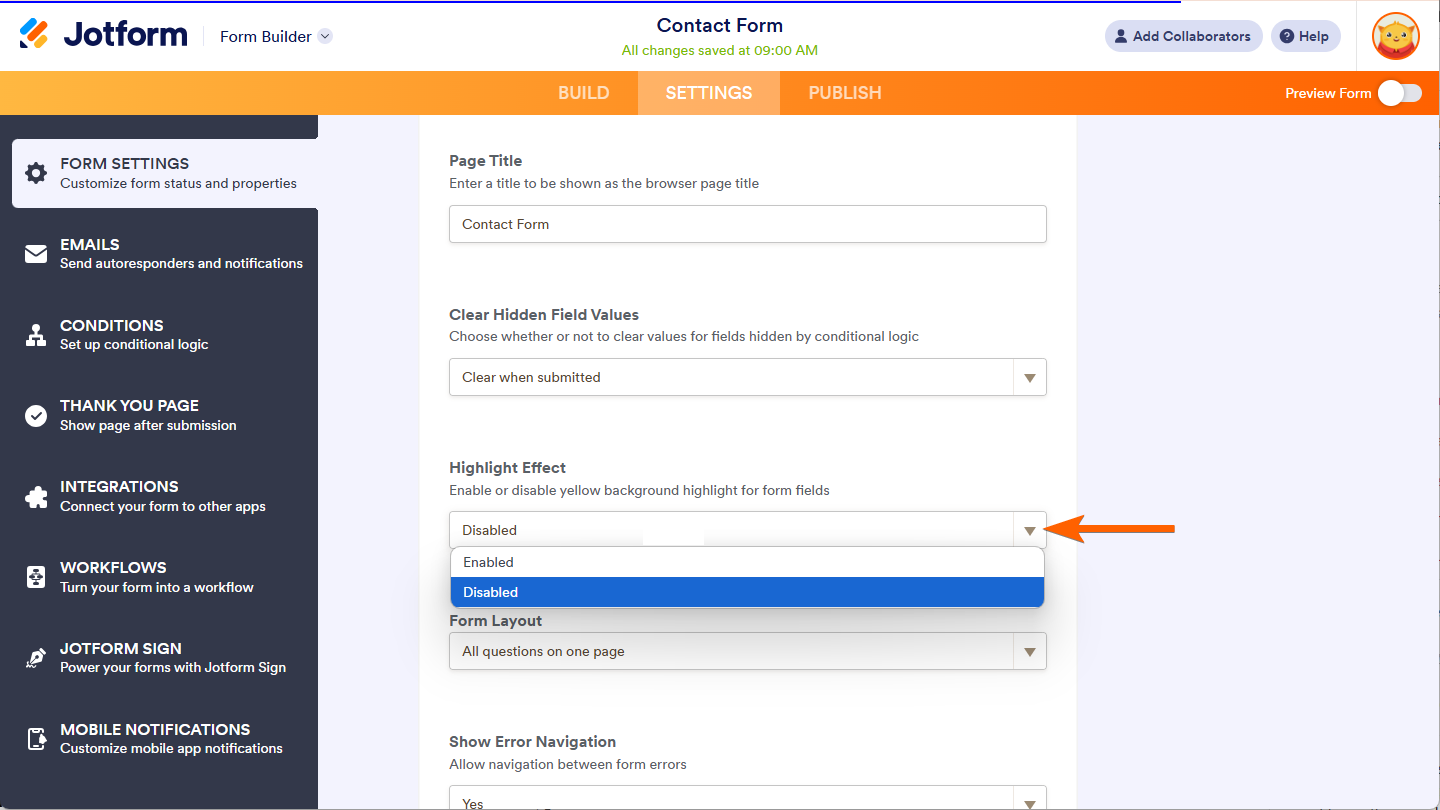The height and width of the screenshot is (810, 1440).
Task: Toggle the Preview Form switch
Action: 1399,93
